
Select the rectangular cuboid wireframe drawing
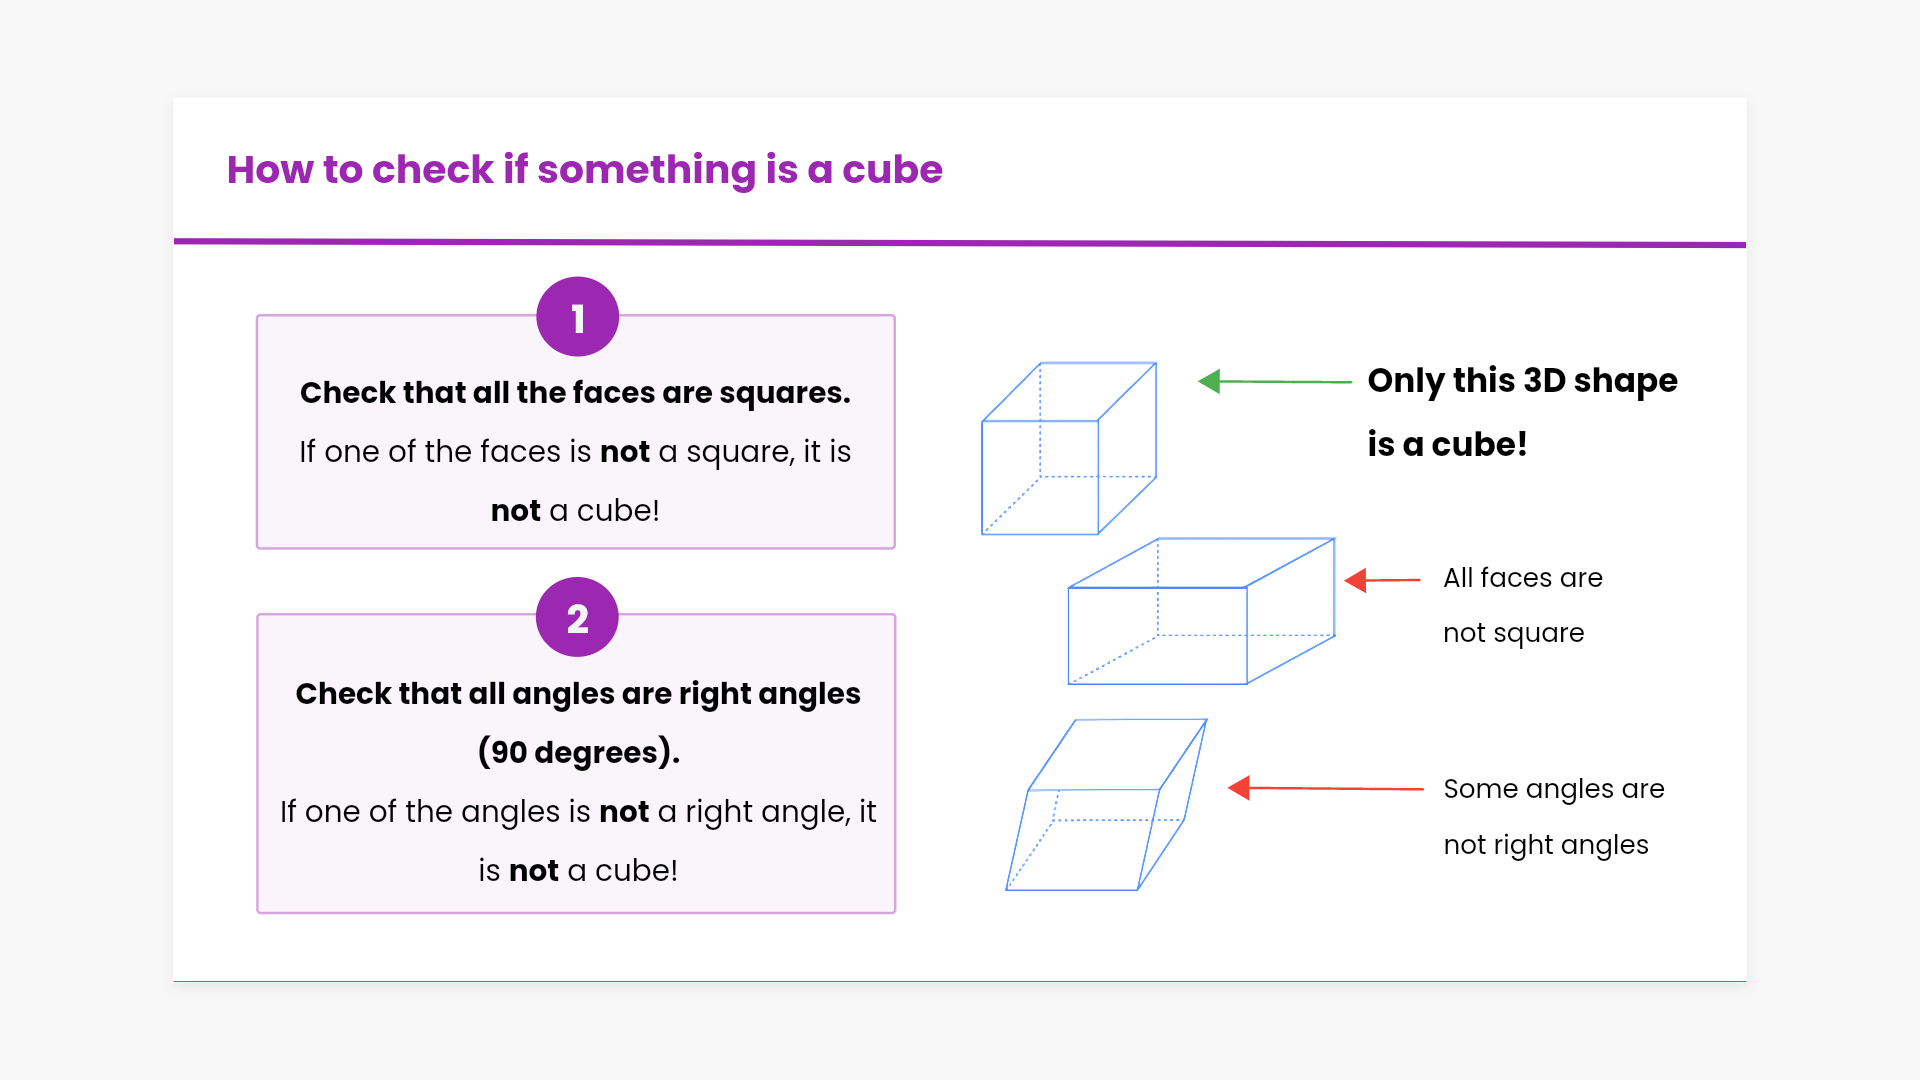pos(1200,612)
